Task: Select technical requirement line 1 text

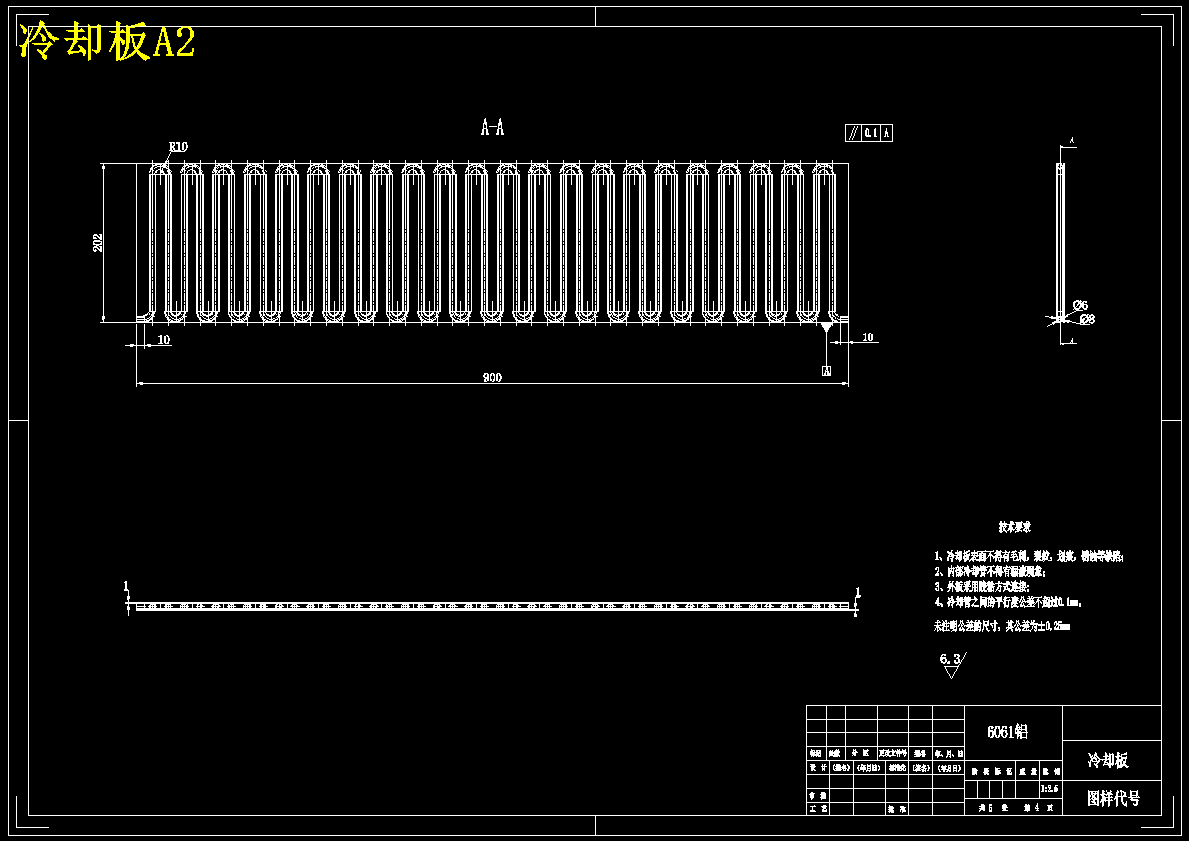Action: click(x=1028, y=557)
